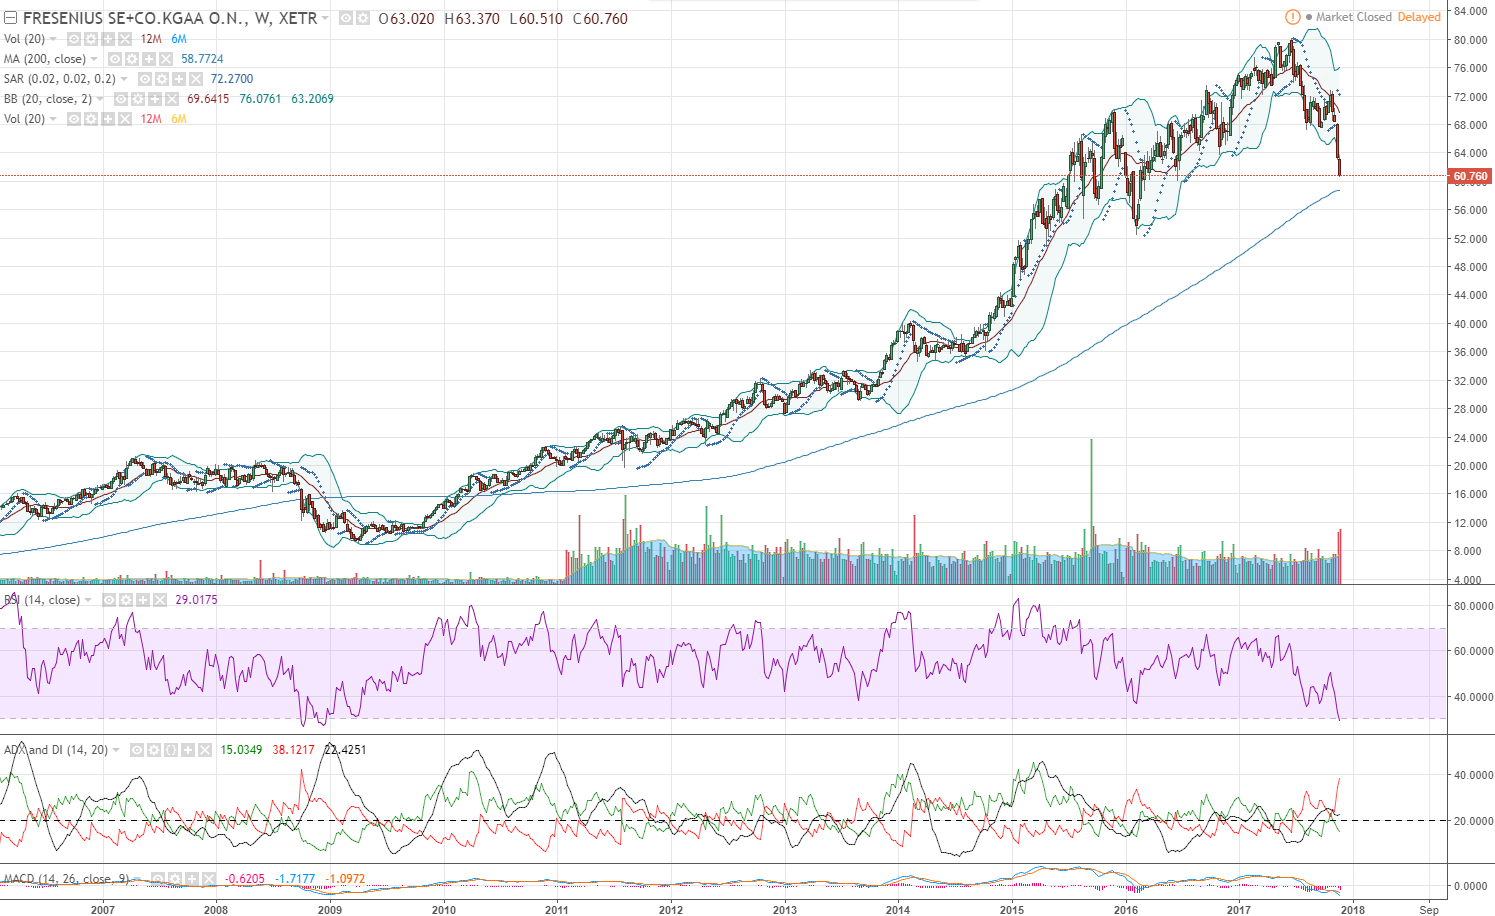The image size is (1495, 916).
Task: Click the orange Delayed data link
Action: tap(1419, 17)
